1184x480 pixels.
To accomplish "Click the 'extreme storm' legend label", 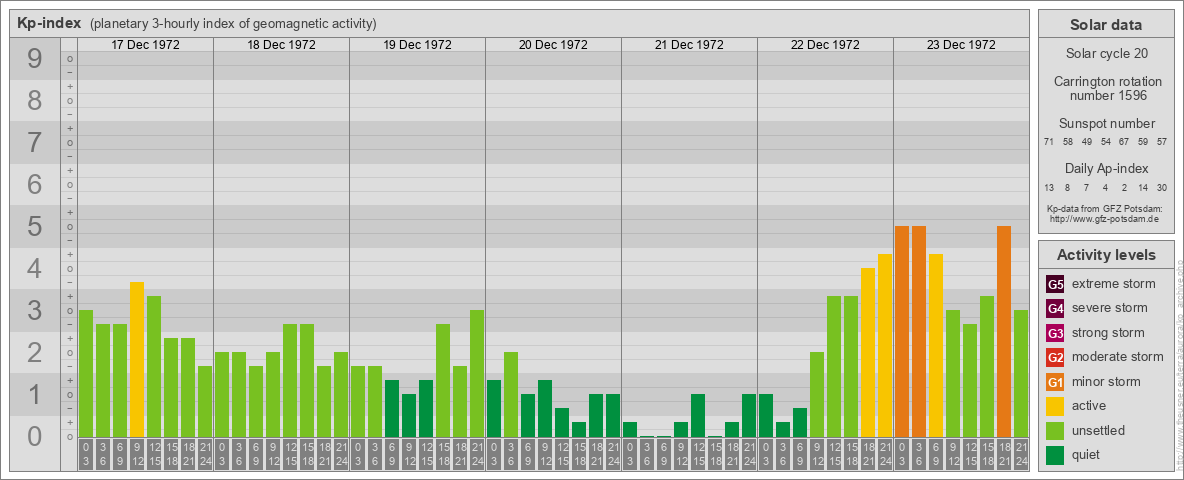I will (x=1114, y=284).
